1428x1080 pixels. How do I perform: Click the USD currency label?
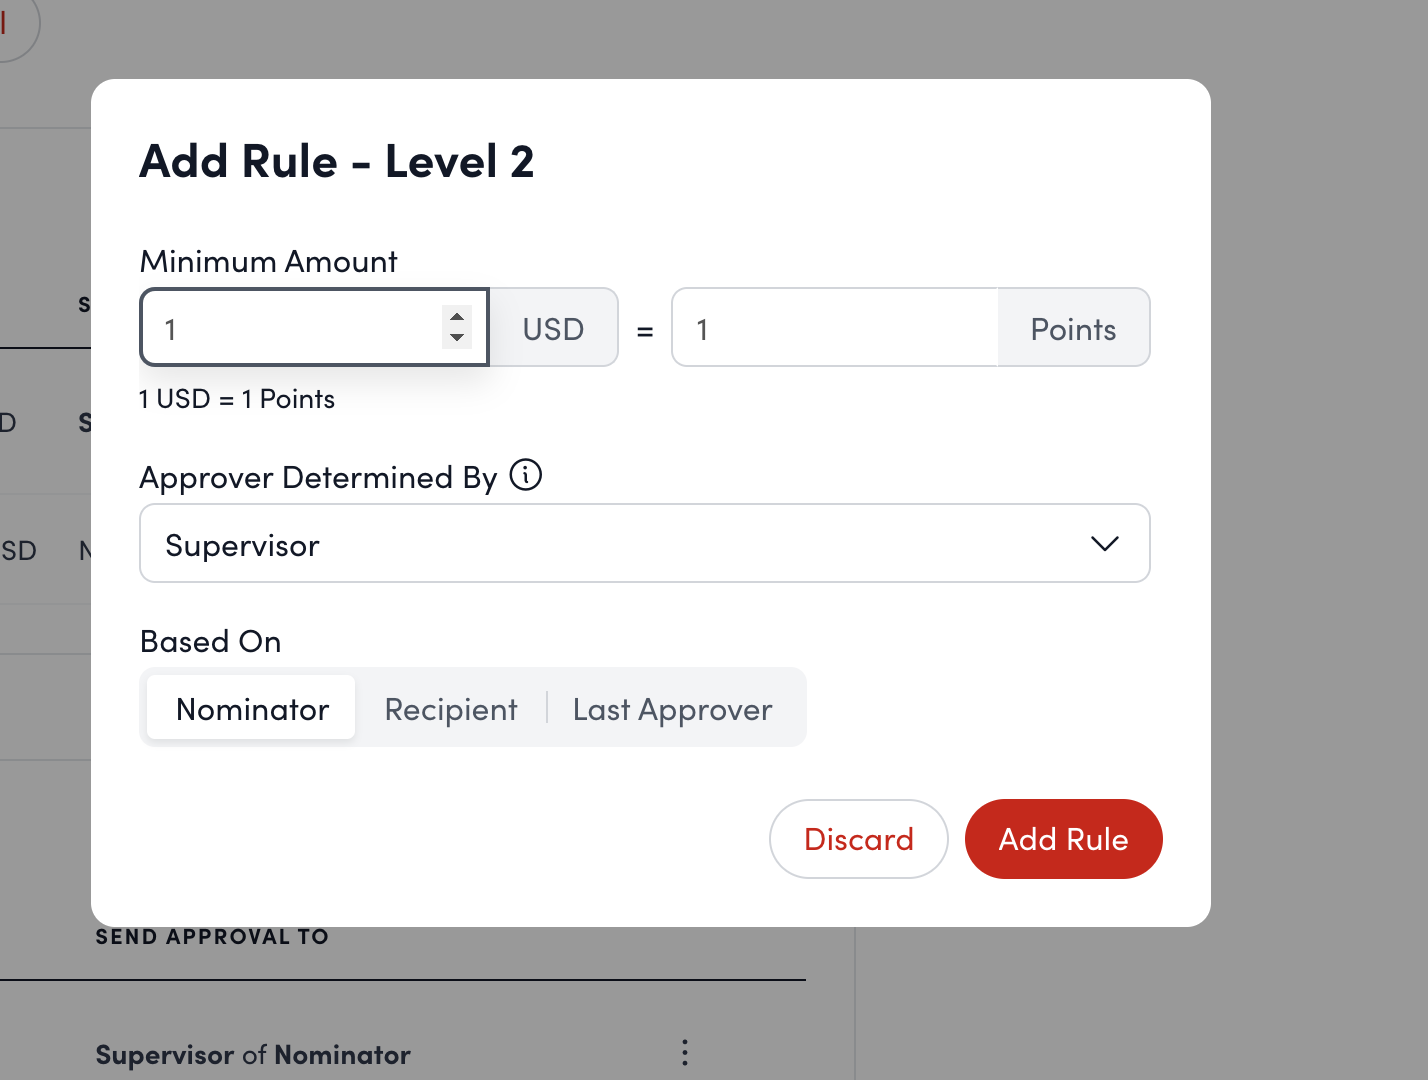pyautogui.click(x=552, y=327)
